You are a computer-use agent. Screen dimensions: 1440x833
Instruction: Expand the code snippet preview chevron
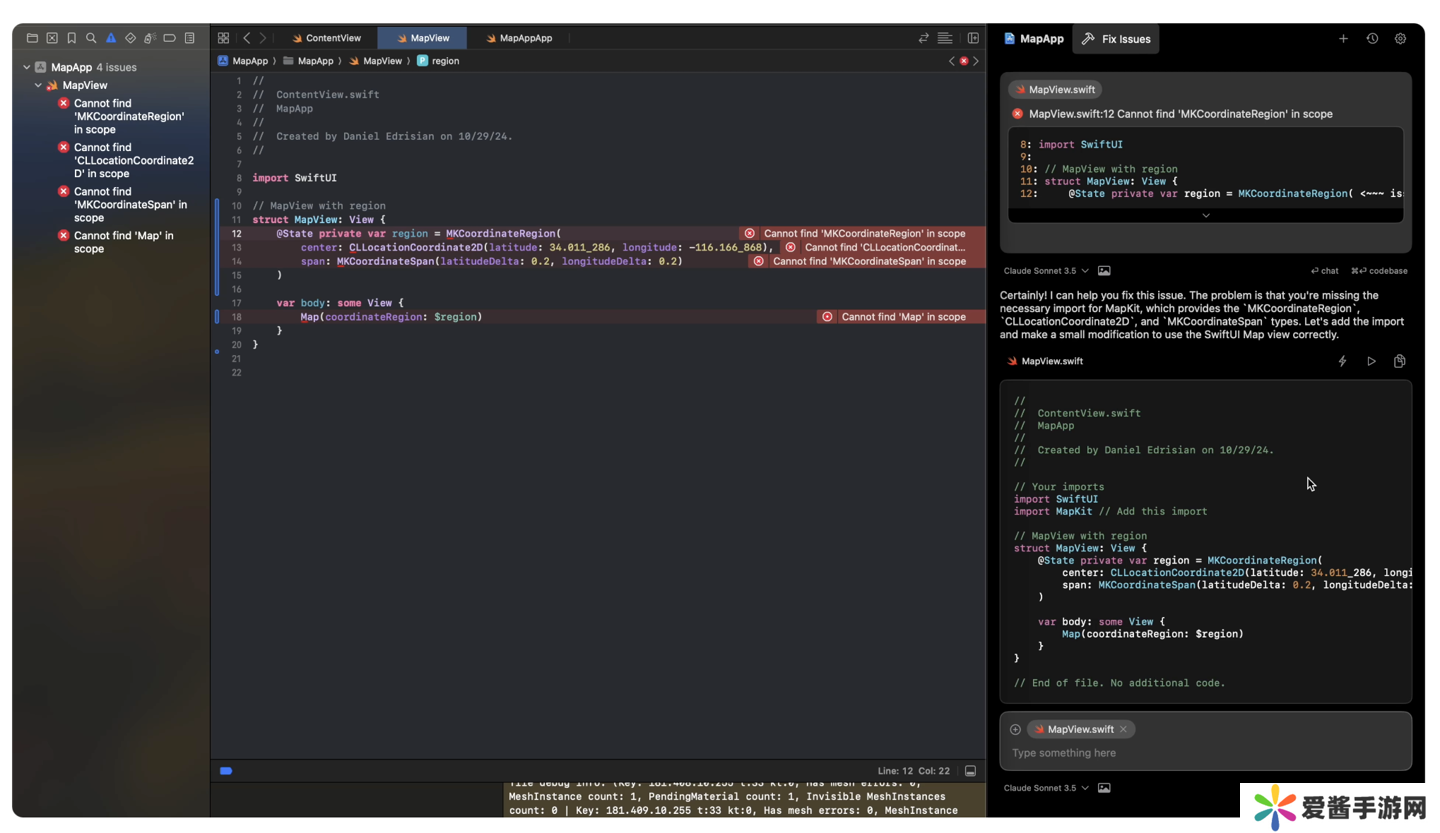point(1205,215)
